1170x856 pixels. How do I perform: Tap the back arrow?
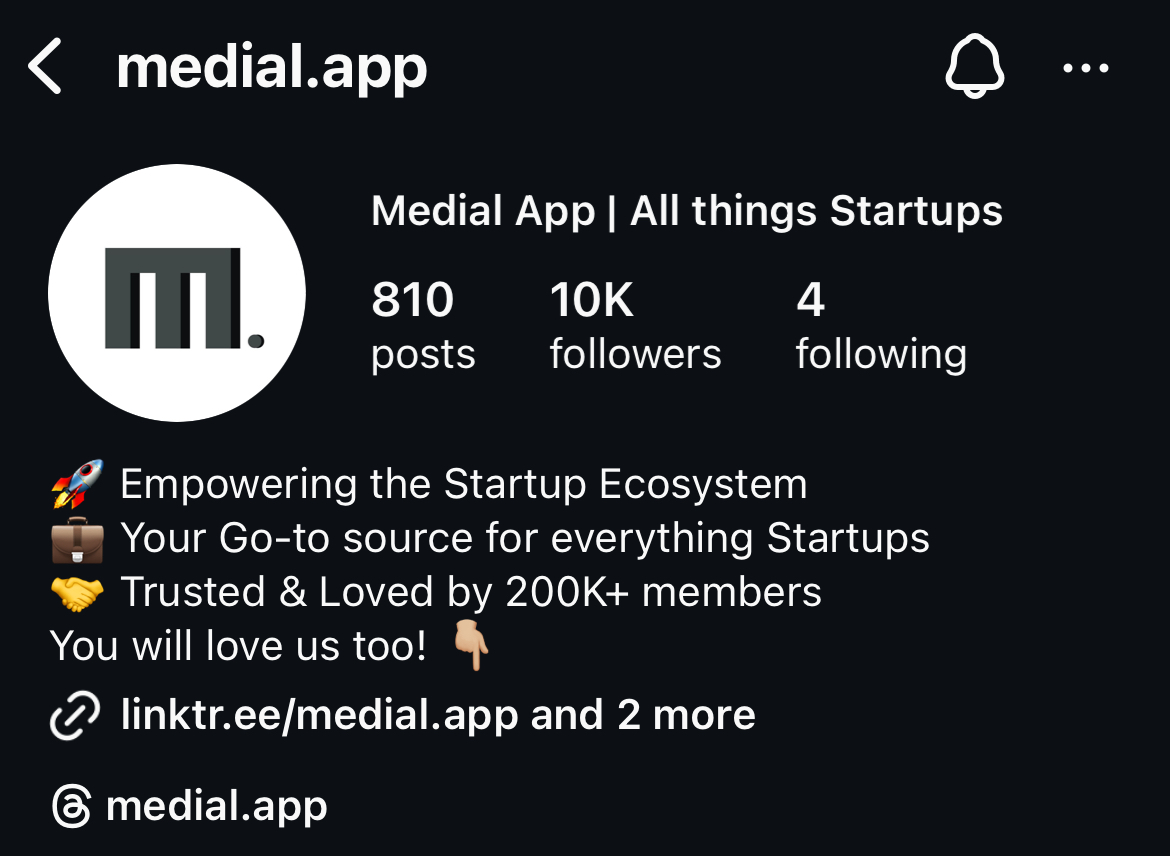coord(45,68)
